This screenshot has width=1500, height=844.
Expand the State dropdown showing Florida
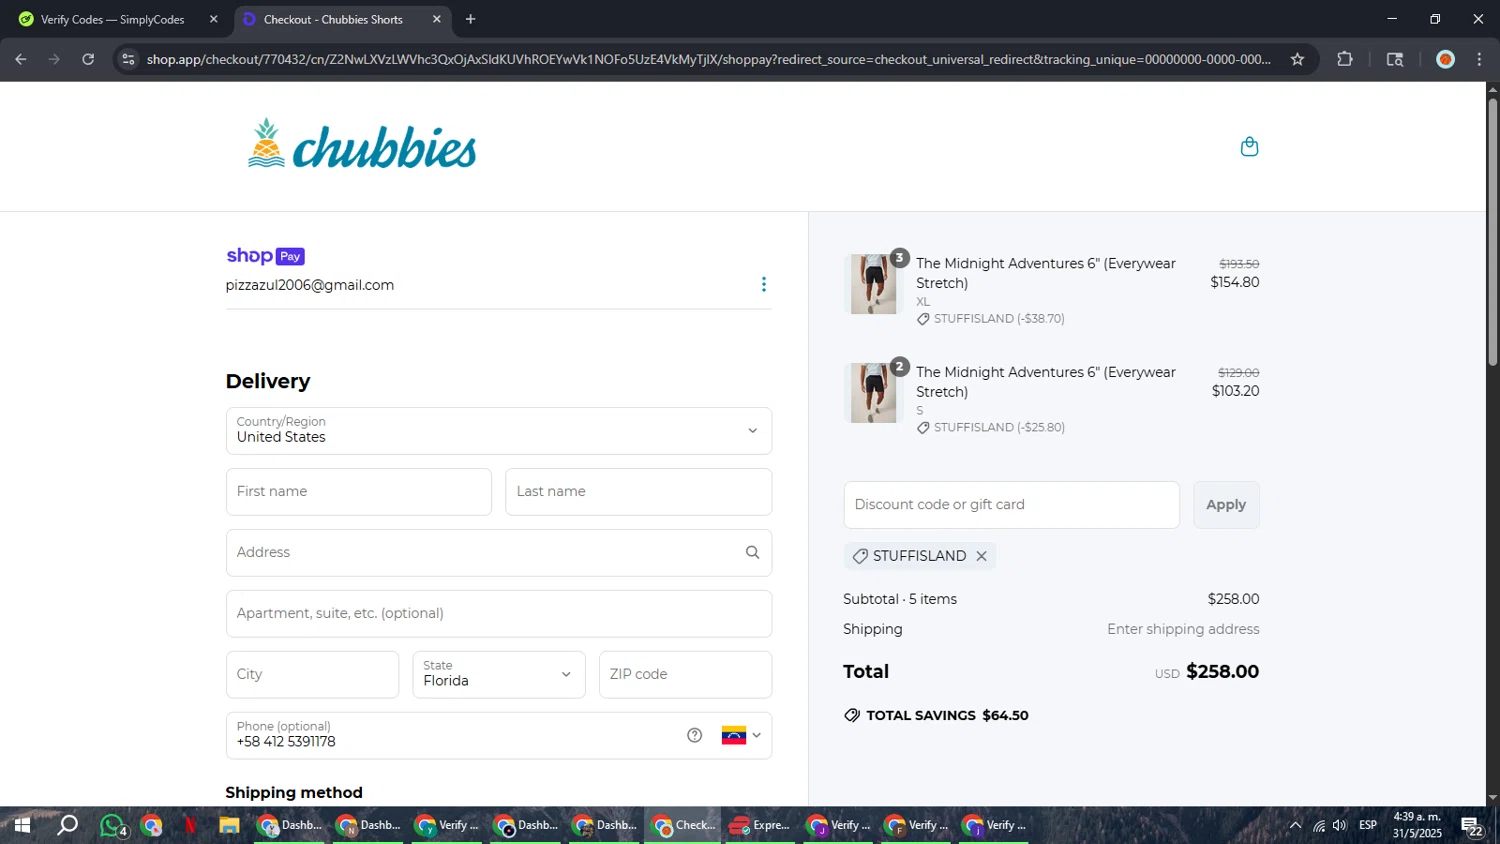499,675
